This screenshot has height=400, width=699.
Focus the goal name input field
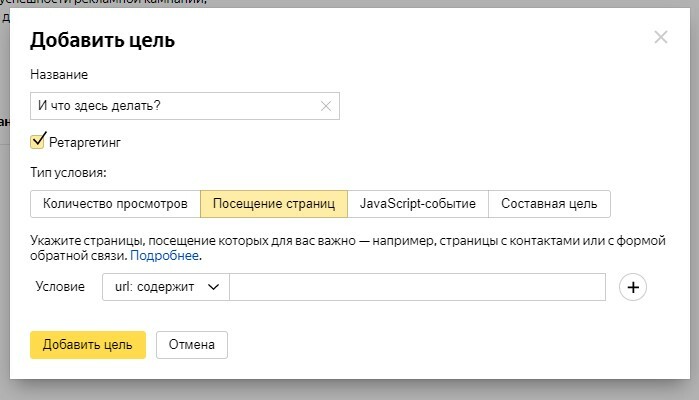tap(175, 105)
